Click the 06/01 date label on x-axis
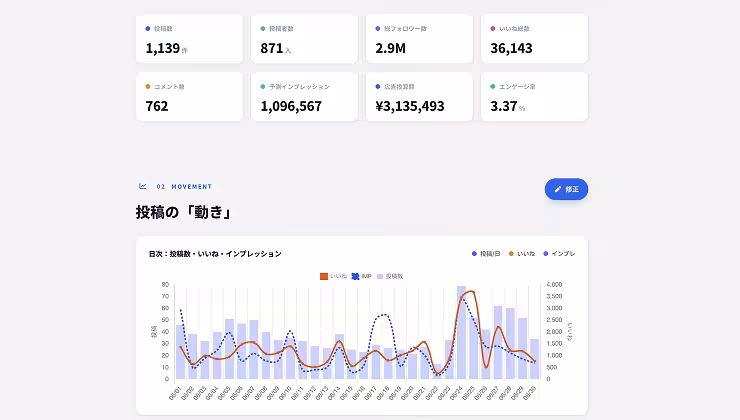The image size is (740, 420). pyautogui.click(x=175, y=394)
